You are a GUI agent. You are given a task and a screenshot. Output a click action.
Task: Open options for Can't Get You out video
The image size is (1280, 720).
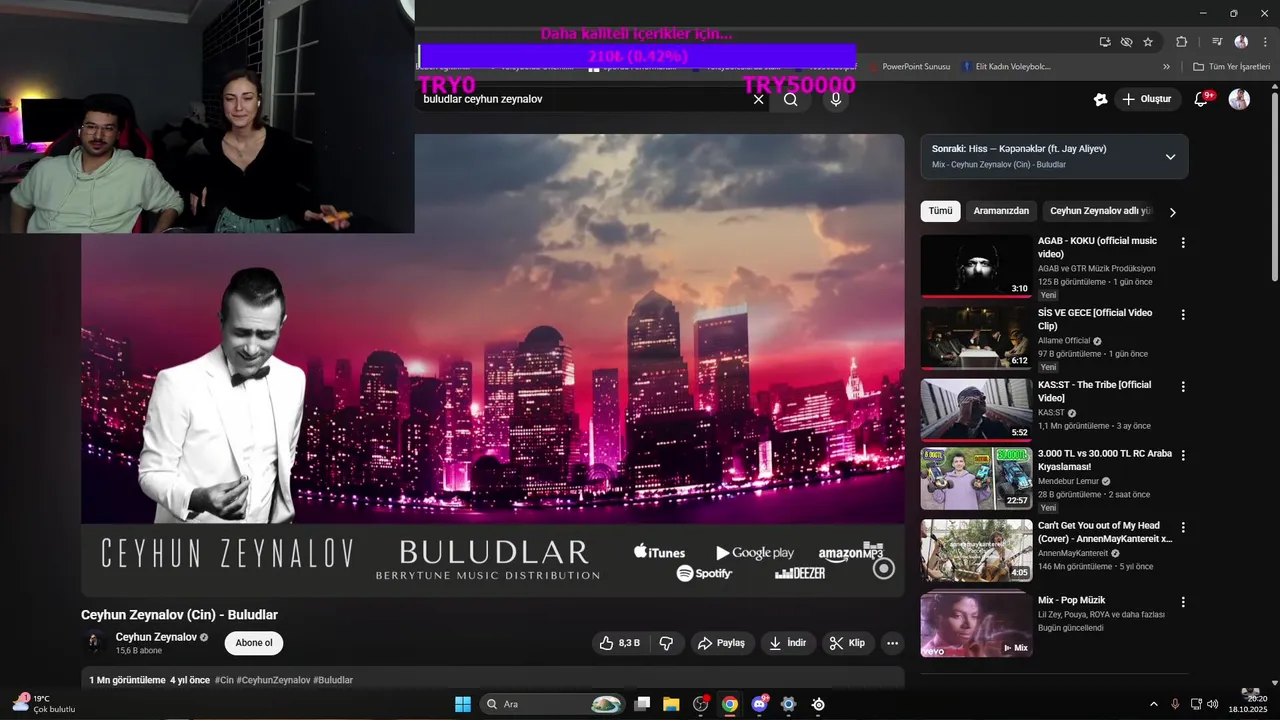1183,527
